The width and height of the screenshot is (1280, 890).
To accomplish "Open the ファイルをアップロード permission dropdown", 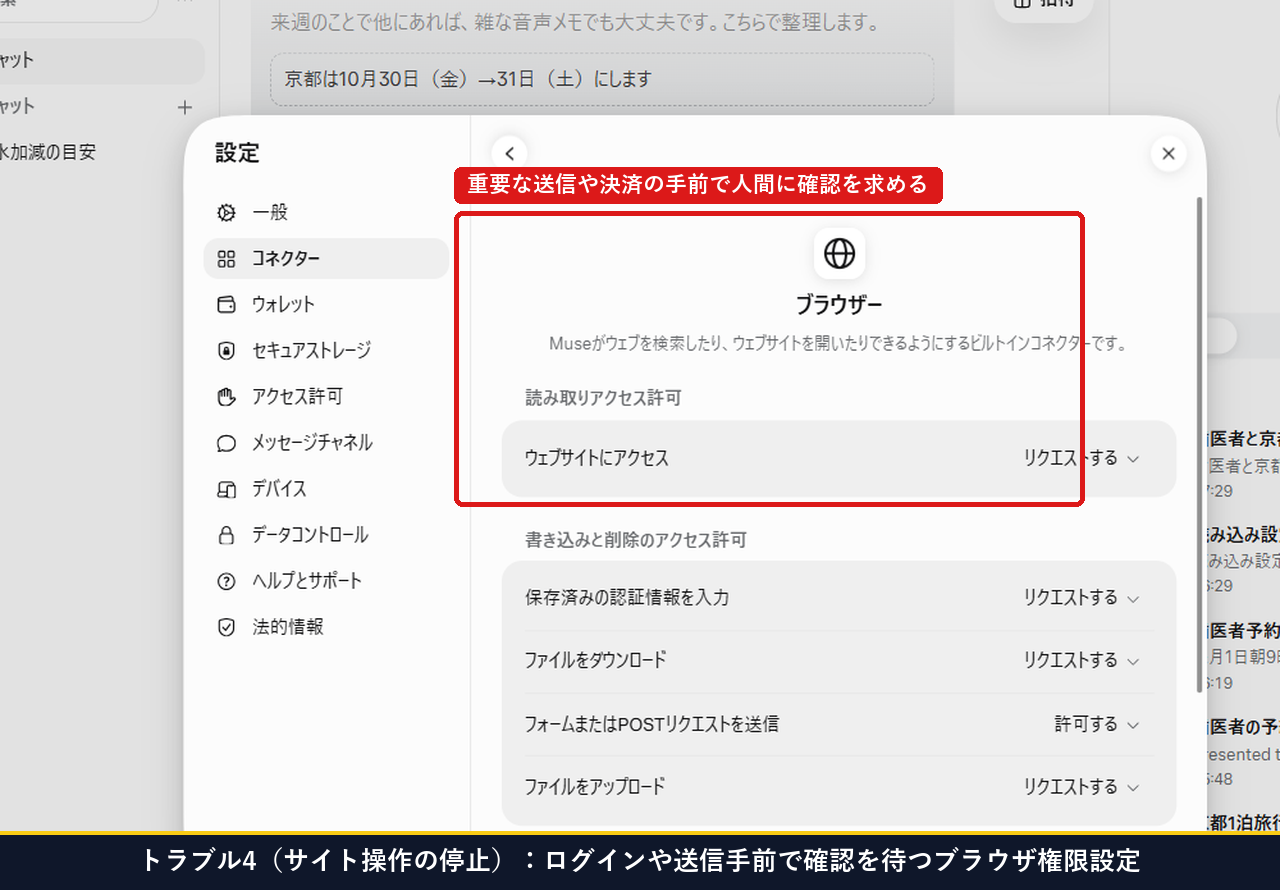I will [1081, 787].
